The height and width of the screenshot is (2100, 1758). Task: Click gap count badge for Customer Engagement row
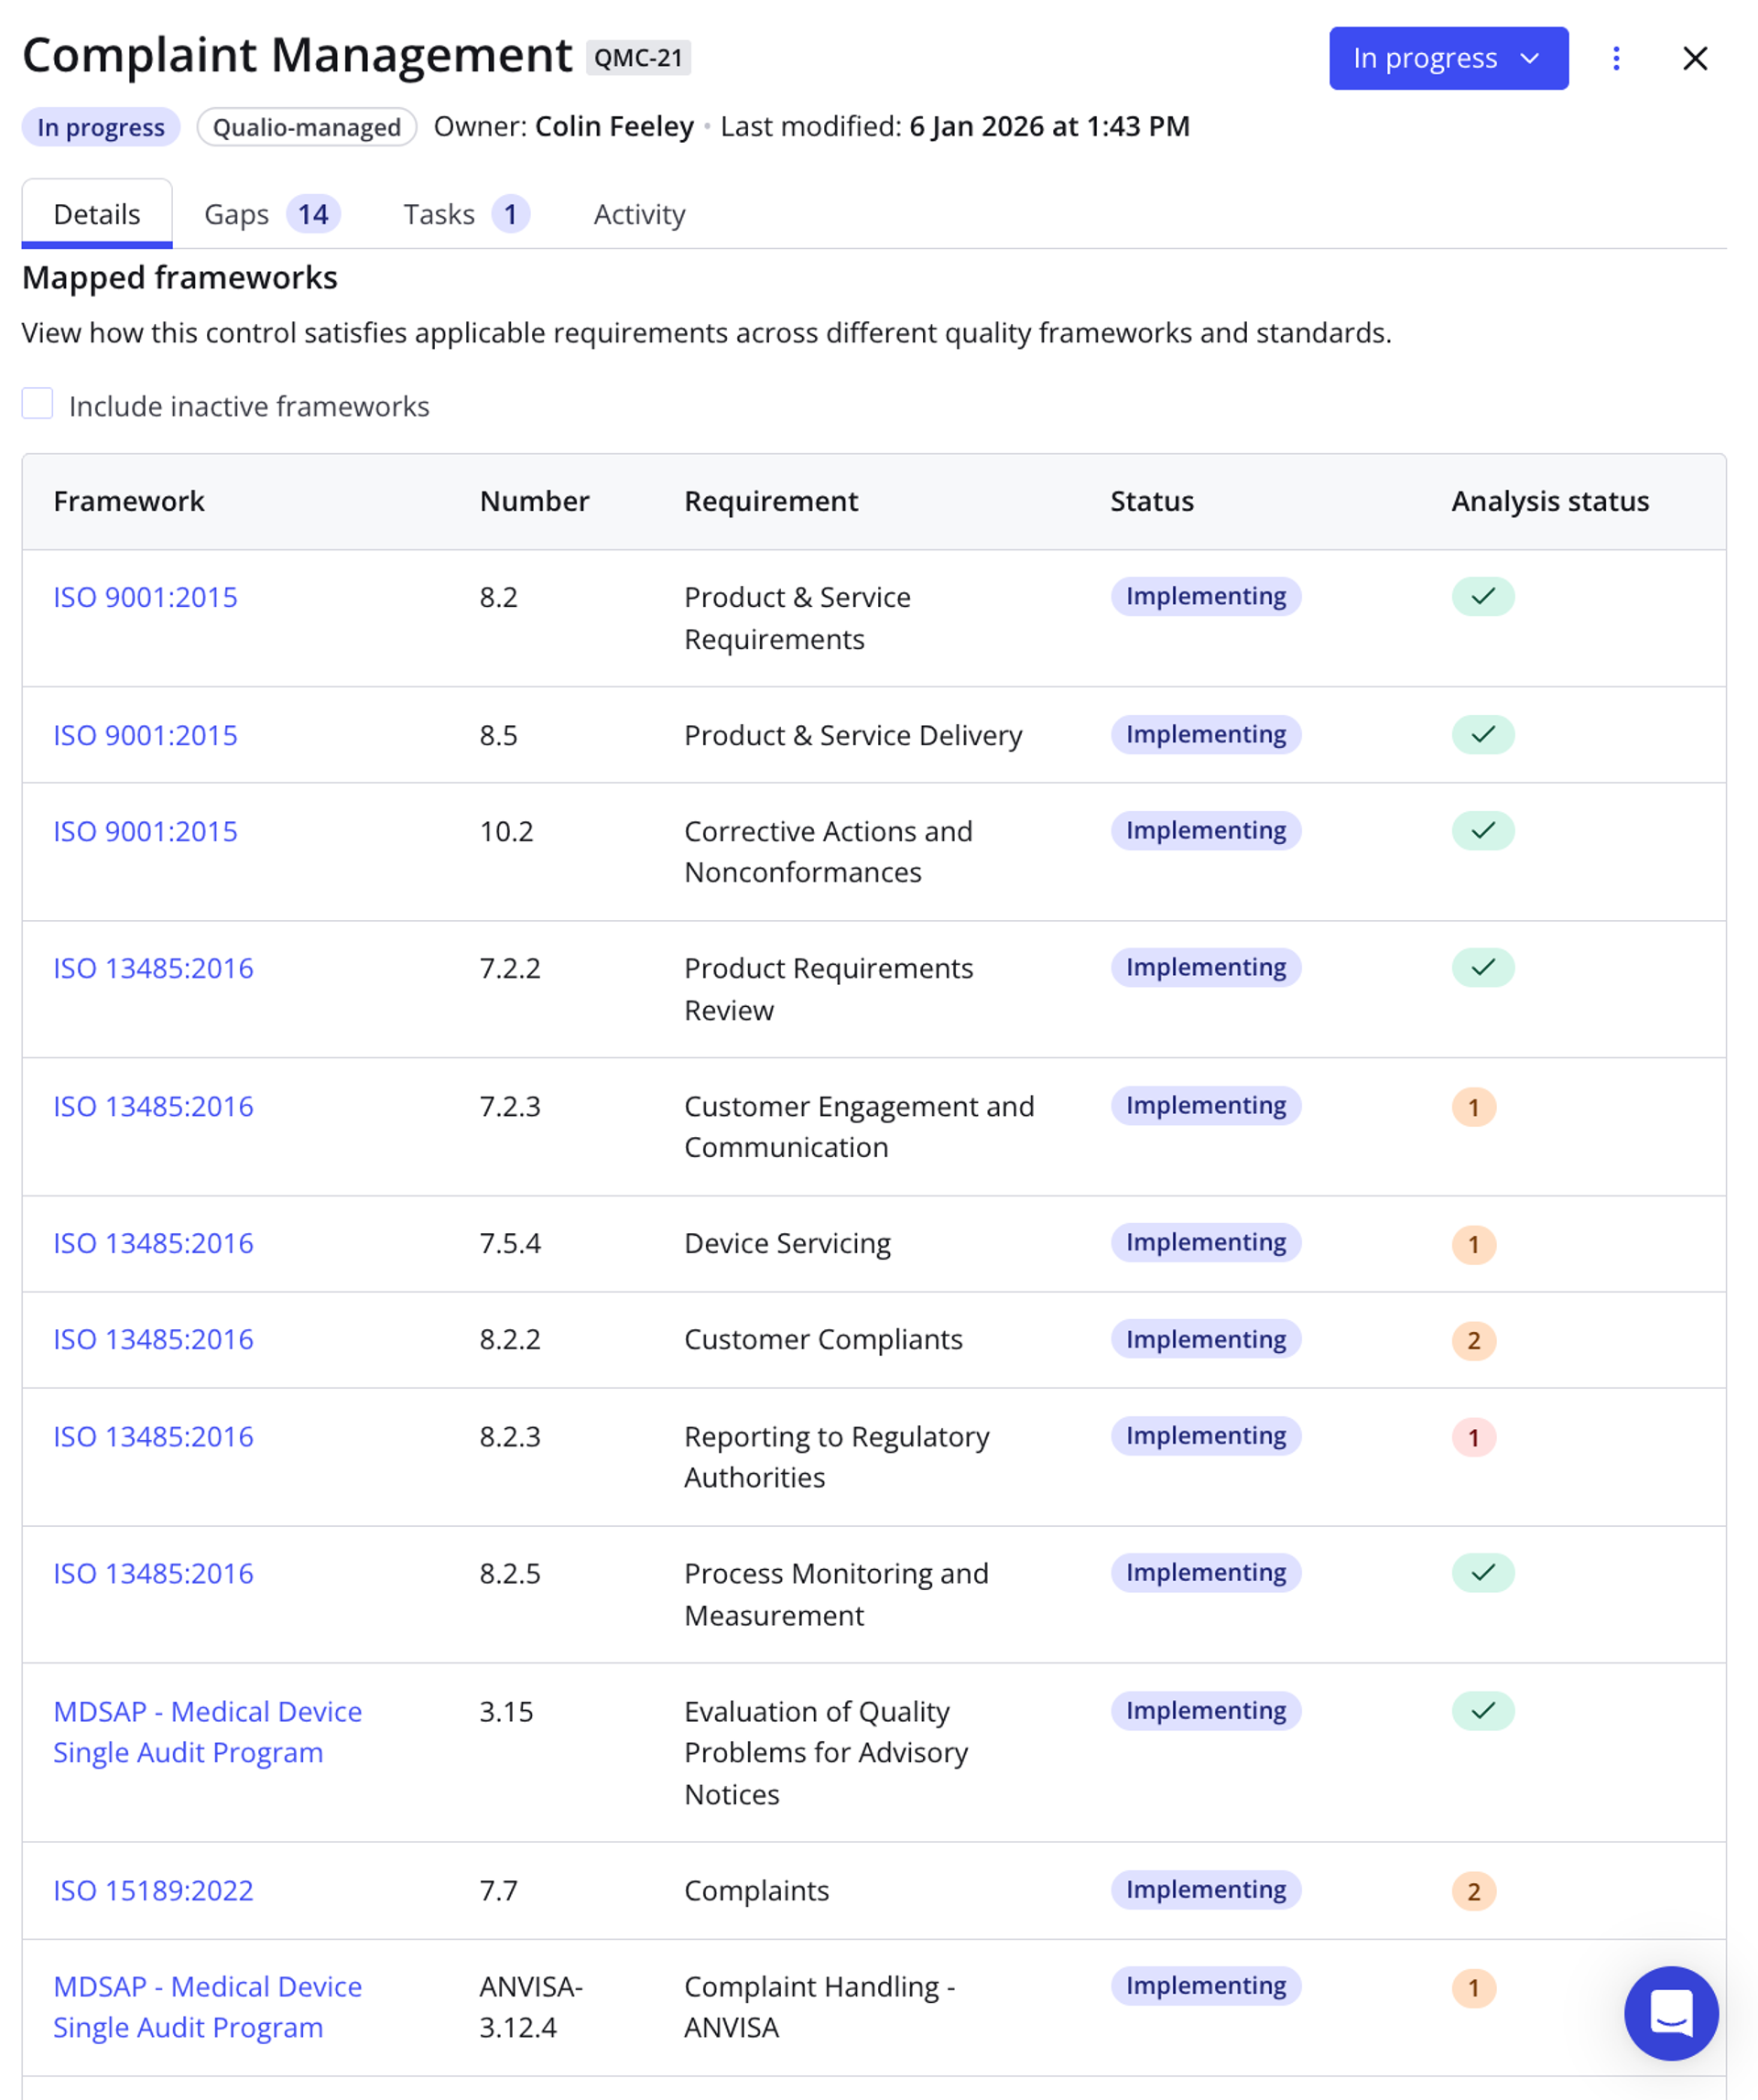coord(1473,1107)
